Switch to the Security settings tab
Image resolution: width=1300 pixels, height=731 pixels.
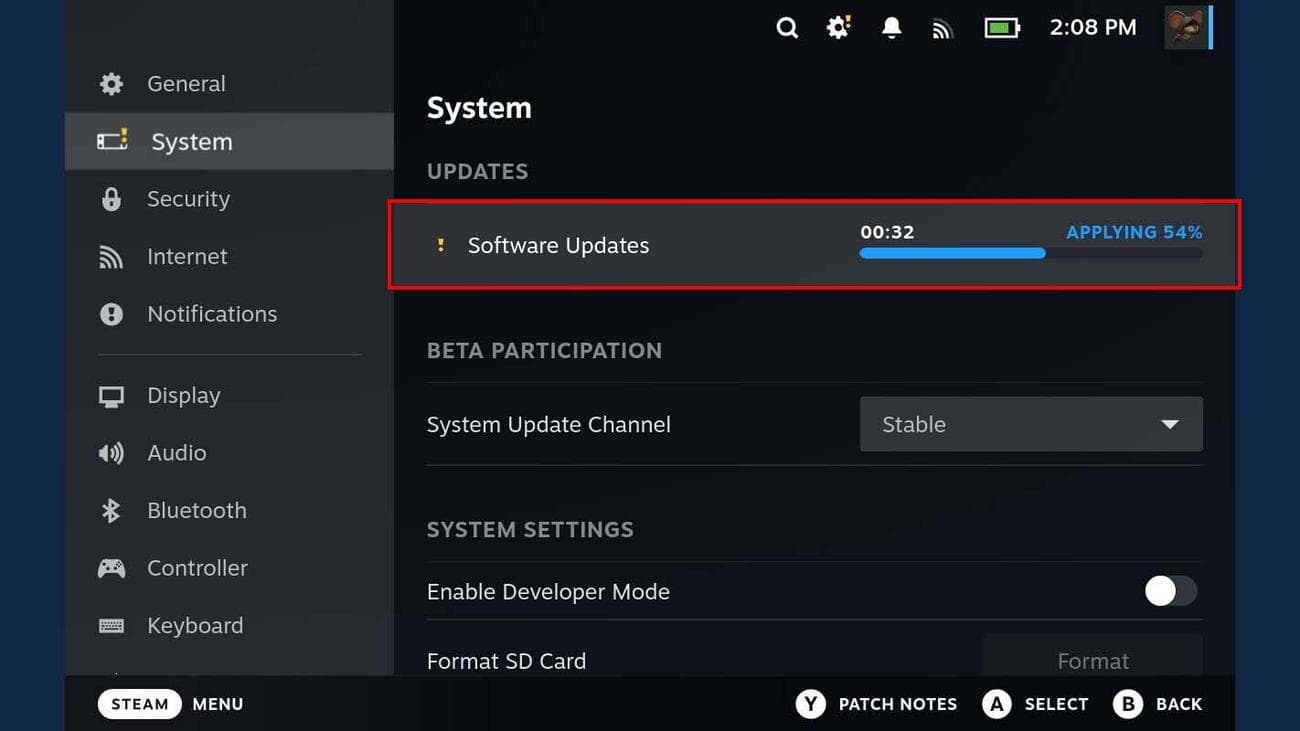[x=187, y=199]
